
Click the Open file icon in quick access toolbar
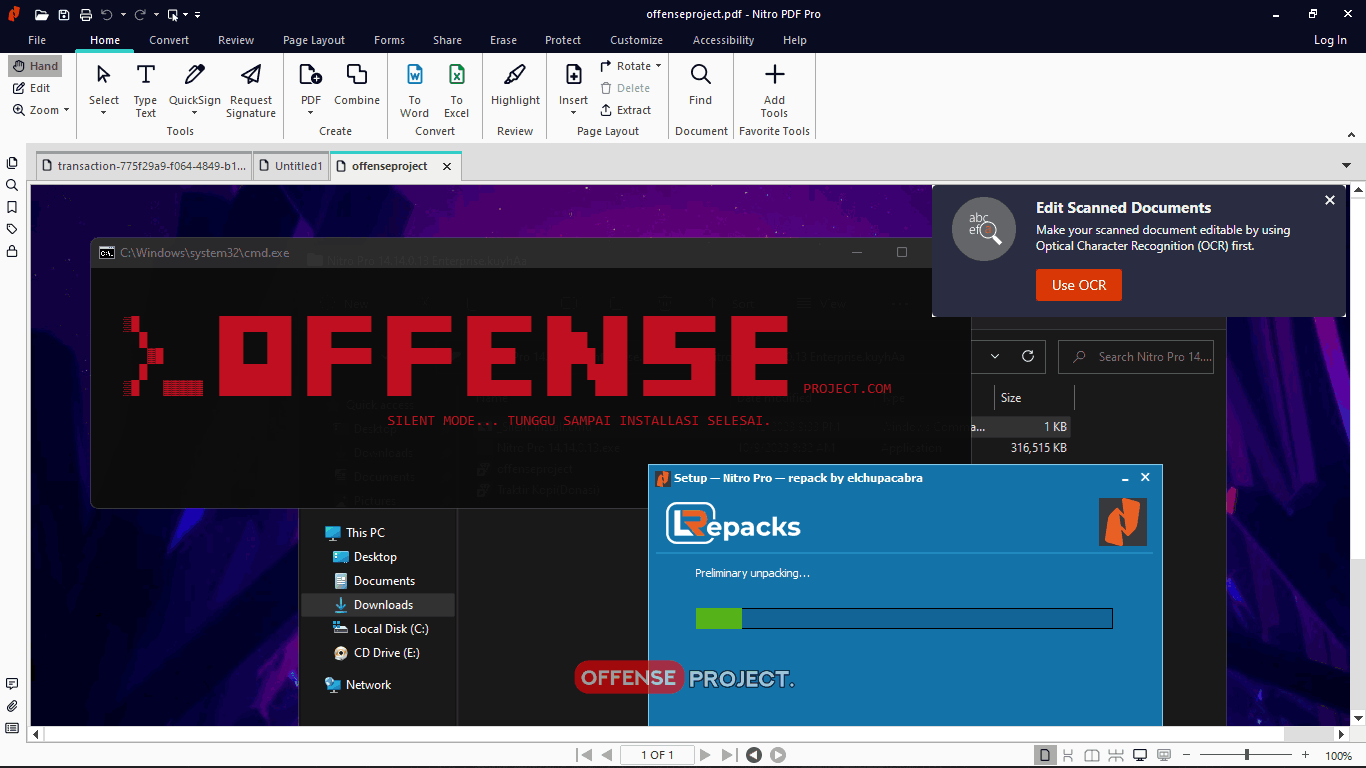pyautogui.click(x=41, y=14)
